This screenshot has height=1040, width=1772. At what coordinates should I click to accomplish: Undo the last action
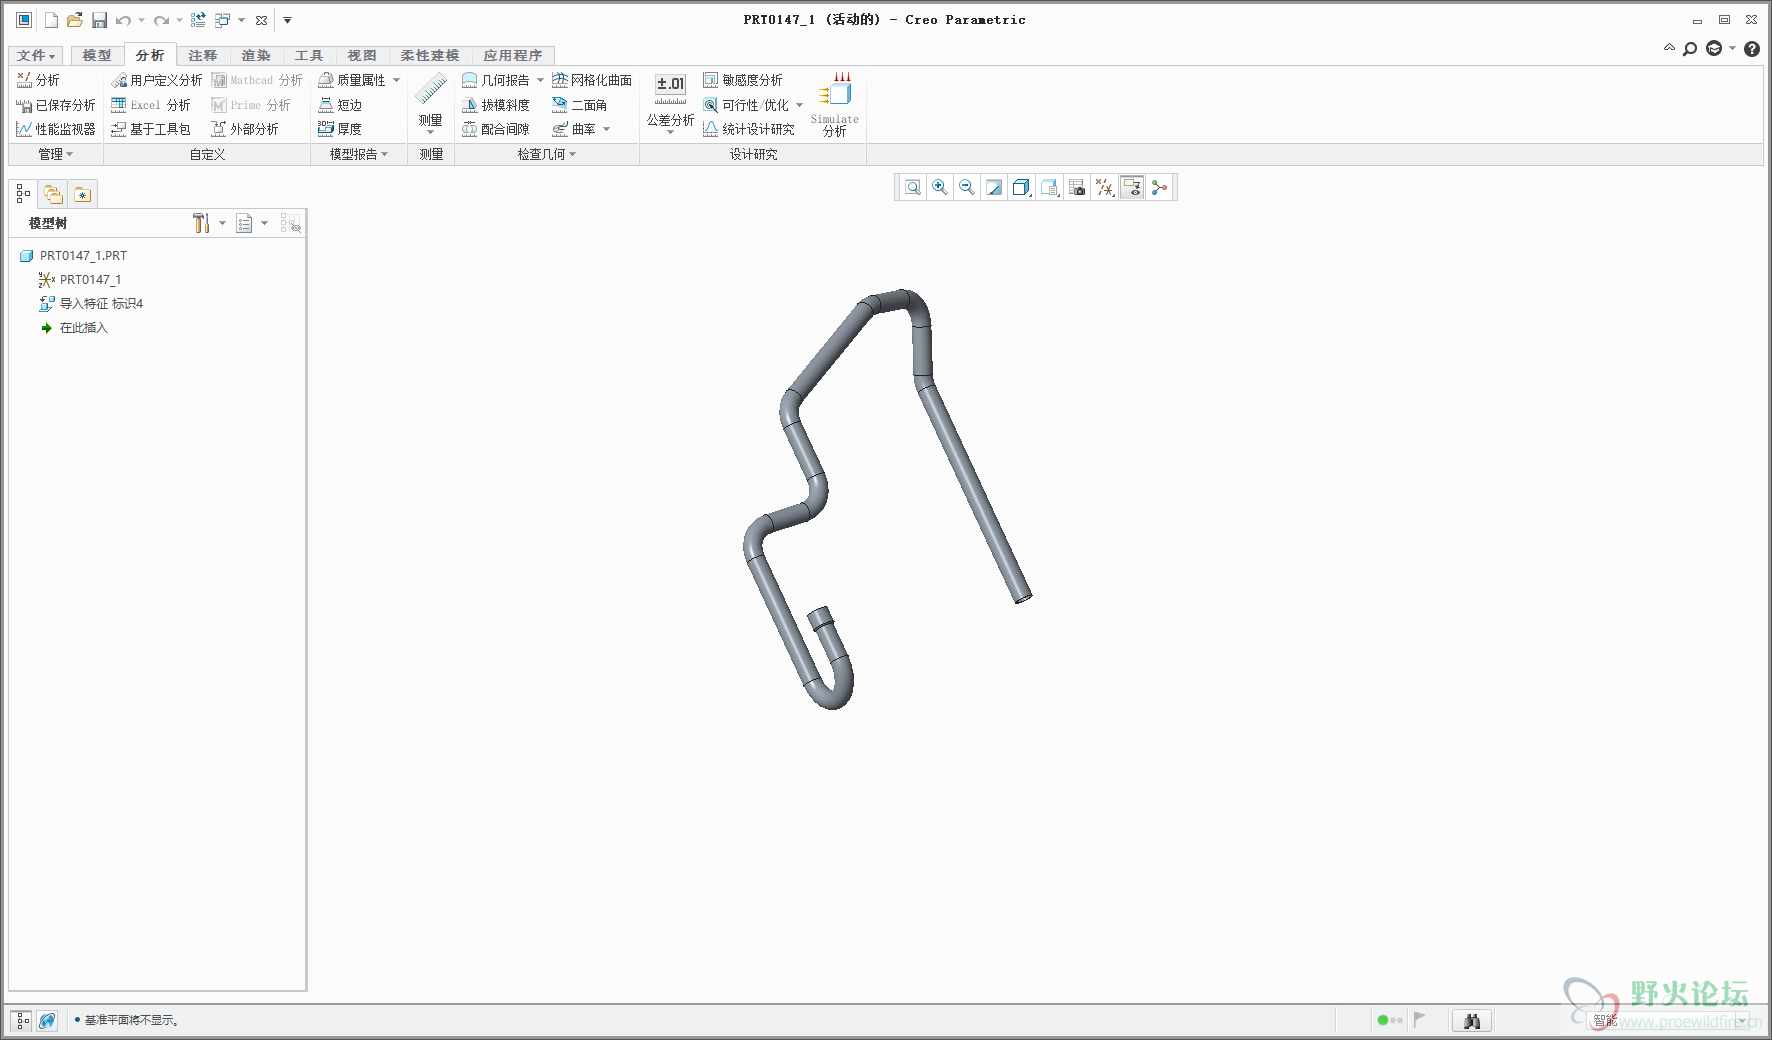[123, 20]
